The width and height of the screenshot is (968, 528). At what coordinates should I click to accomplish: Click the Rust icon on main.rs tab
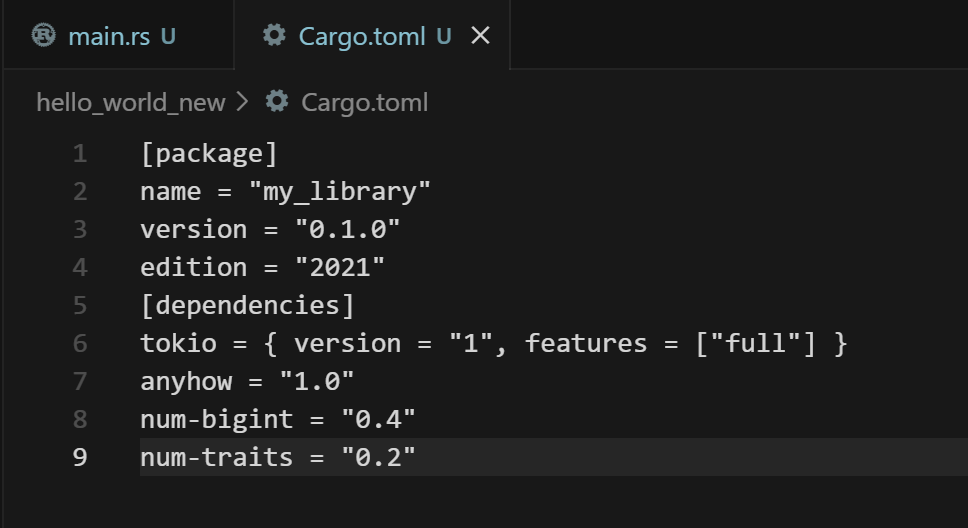(x=43, y=36)
